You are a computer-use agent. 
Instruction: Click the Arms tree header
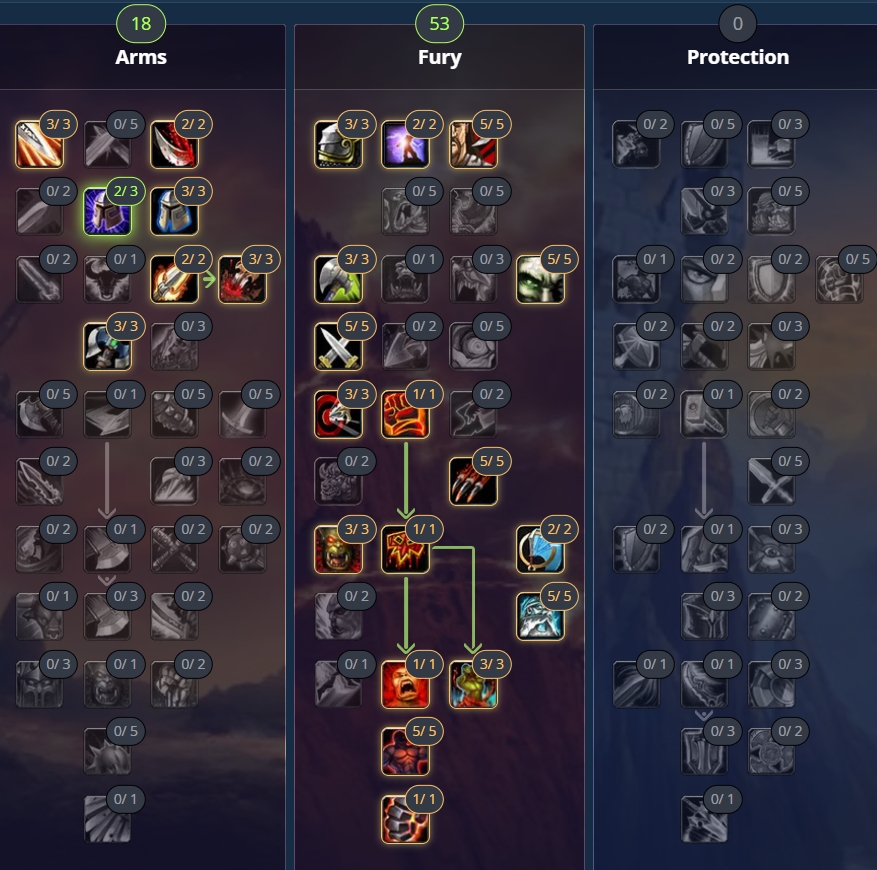pyautogui.click(x=141, y=57)
